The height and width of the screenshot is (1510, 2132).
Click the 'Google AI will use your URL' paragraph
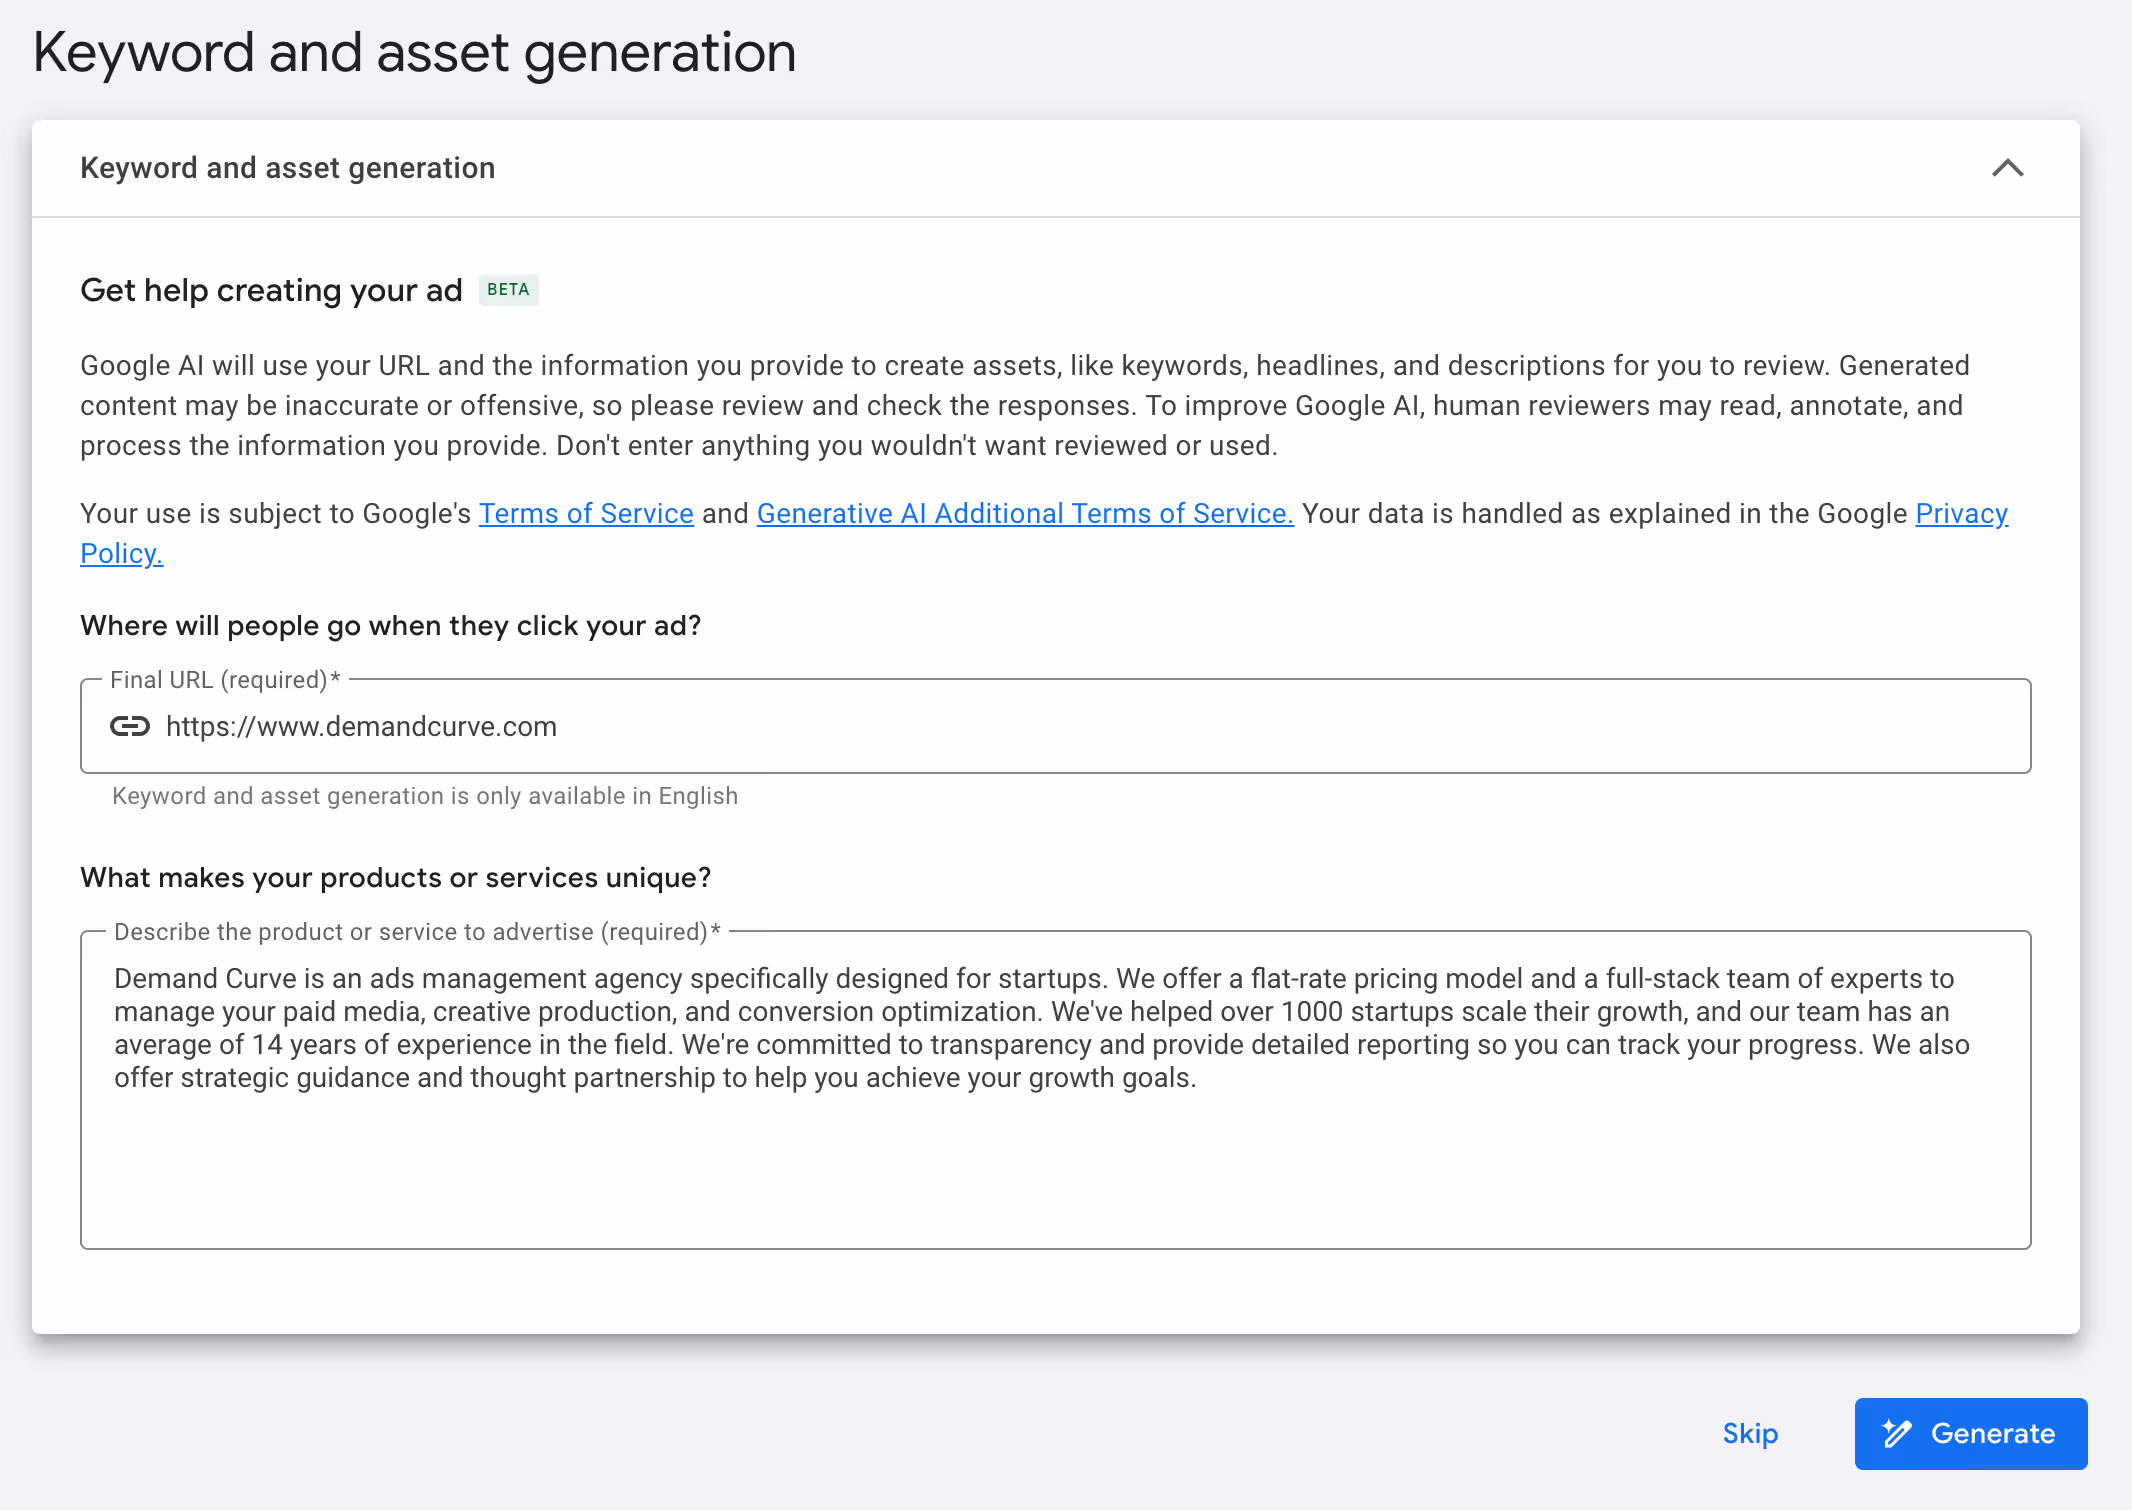click(x=1025, y=405)
